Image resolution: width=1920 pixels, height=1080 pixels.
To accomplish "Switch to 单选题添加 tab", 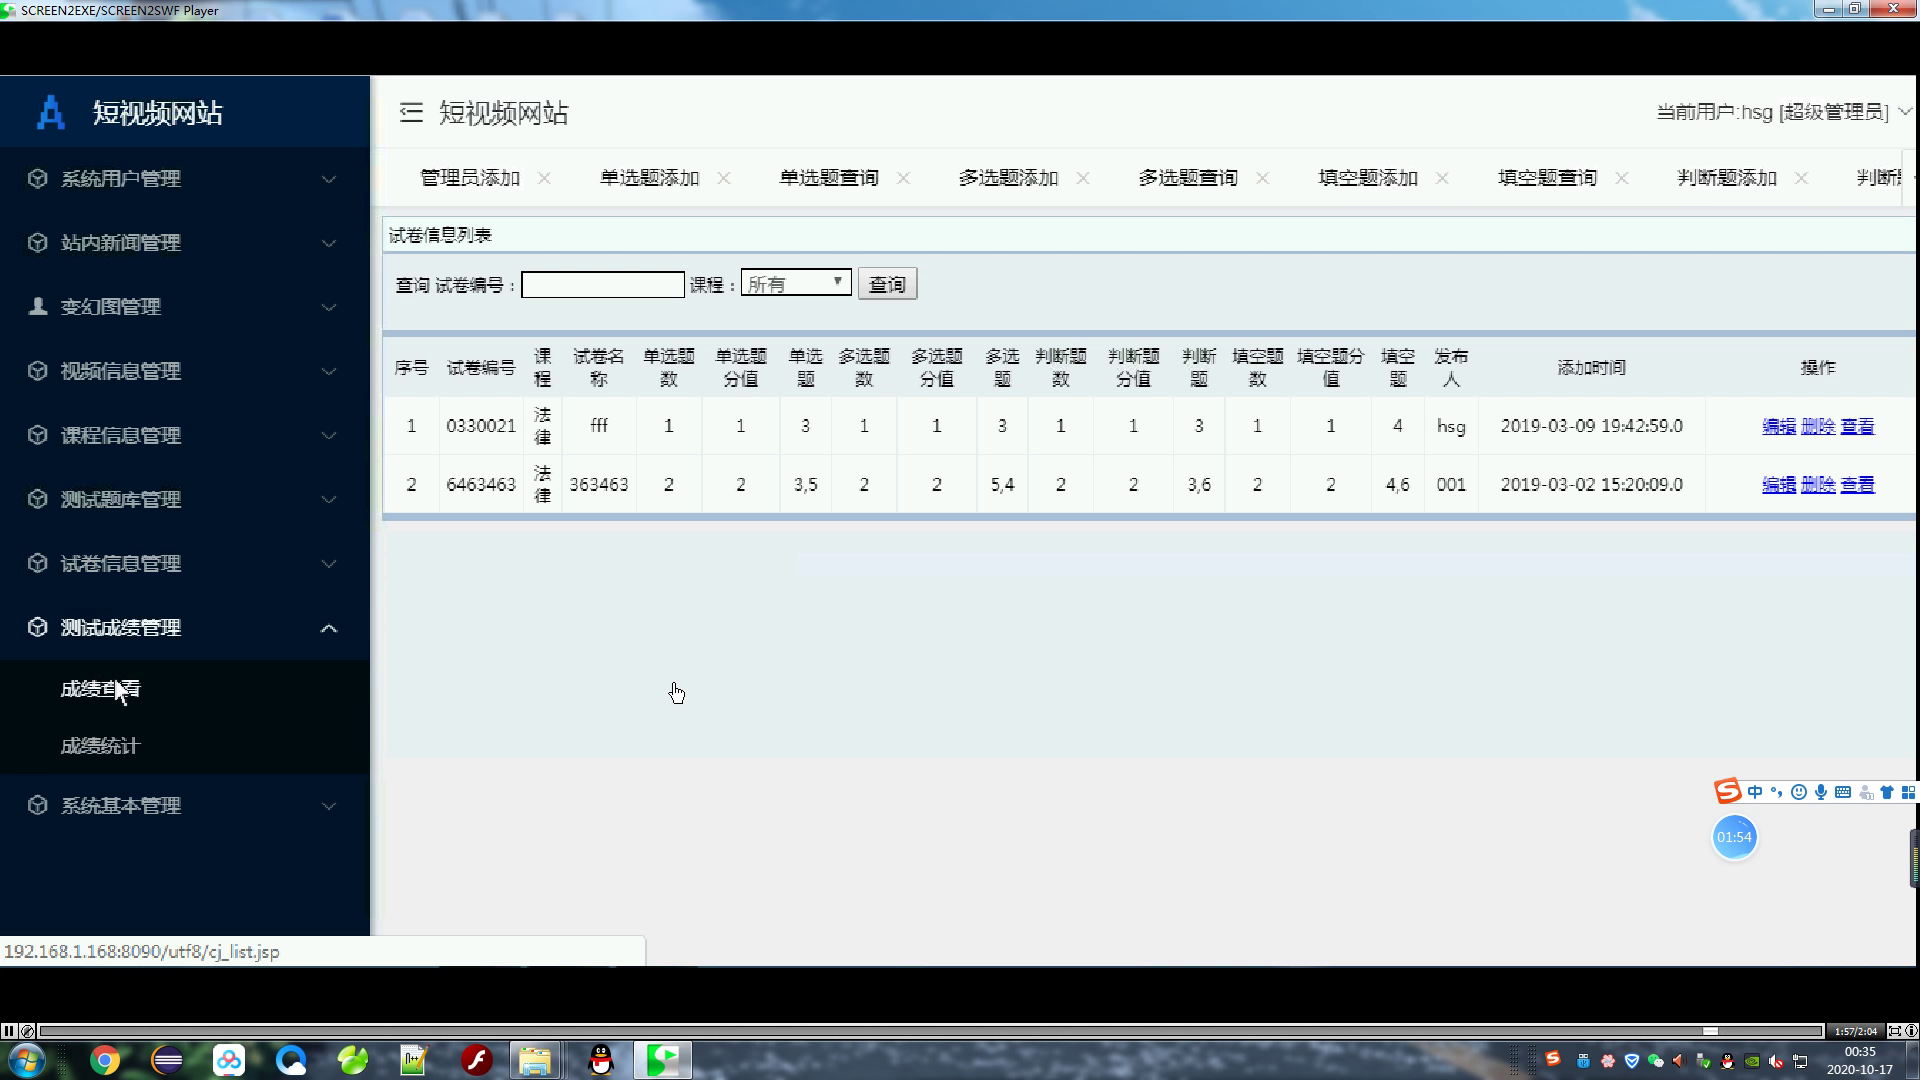I will click(x=650, y=178).
